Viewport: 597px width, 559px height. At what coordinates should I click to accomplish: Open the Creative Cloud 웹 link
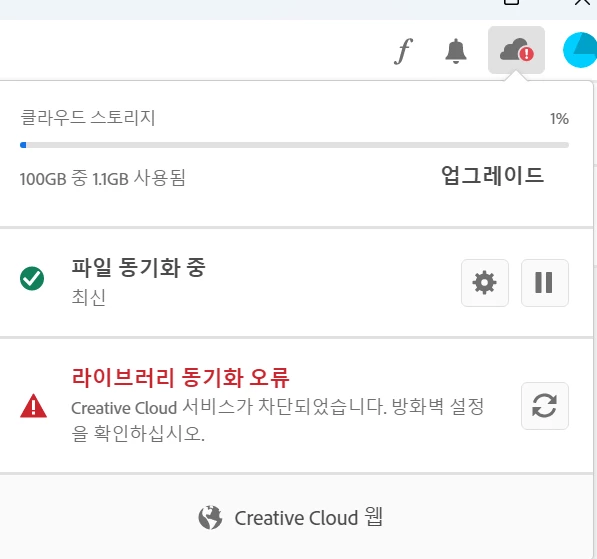click(291, 517)
